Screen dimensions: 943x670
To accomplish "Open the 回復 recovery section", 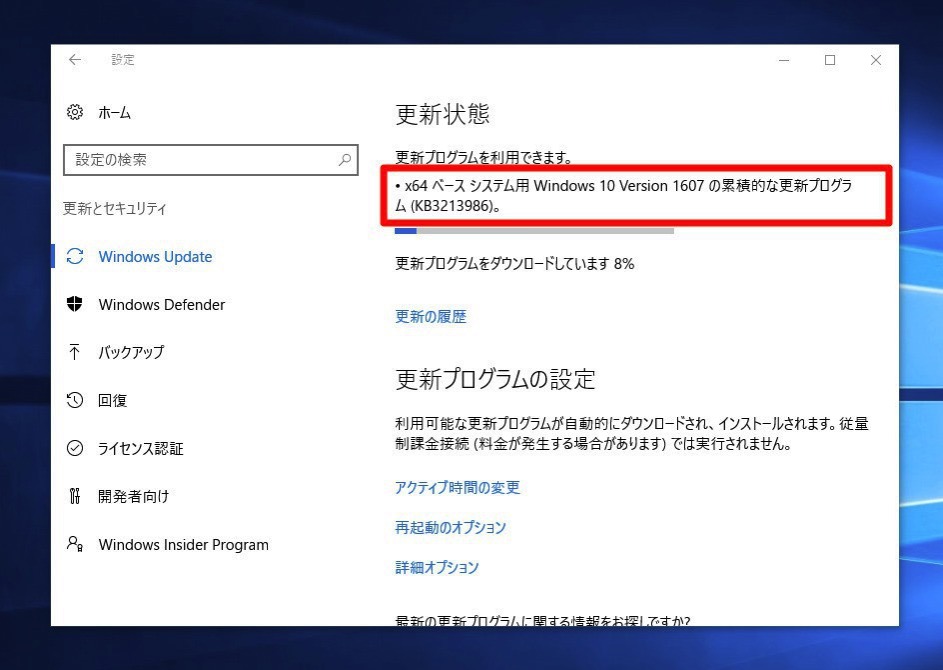I will [112, 400].
